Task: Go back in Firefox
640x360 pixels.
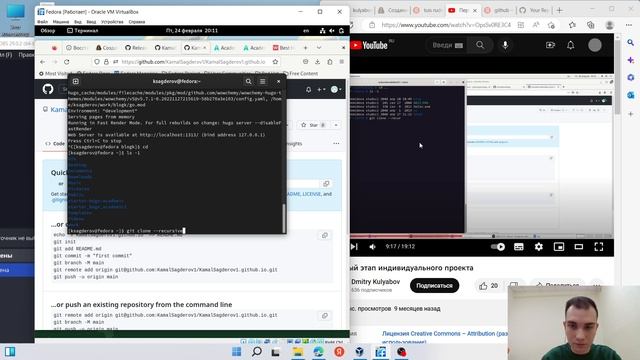Action: 43,62
